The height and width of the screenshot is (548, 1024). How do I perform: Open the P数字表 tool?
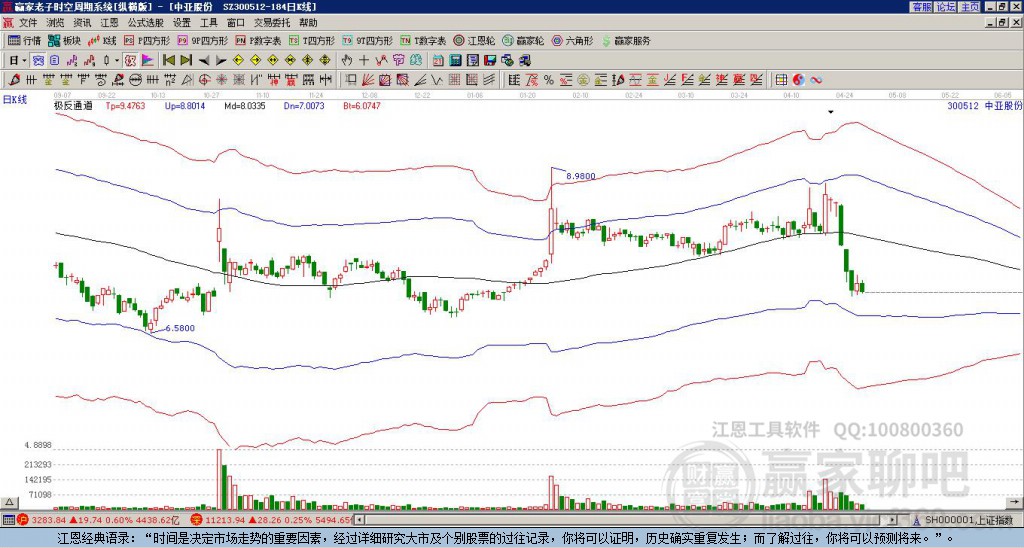[x=258, y=40]
